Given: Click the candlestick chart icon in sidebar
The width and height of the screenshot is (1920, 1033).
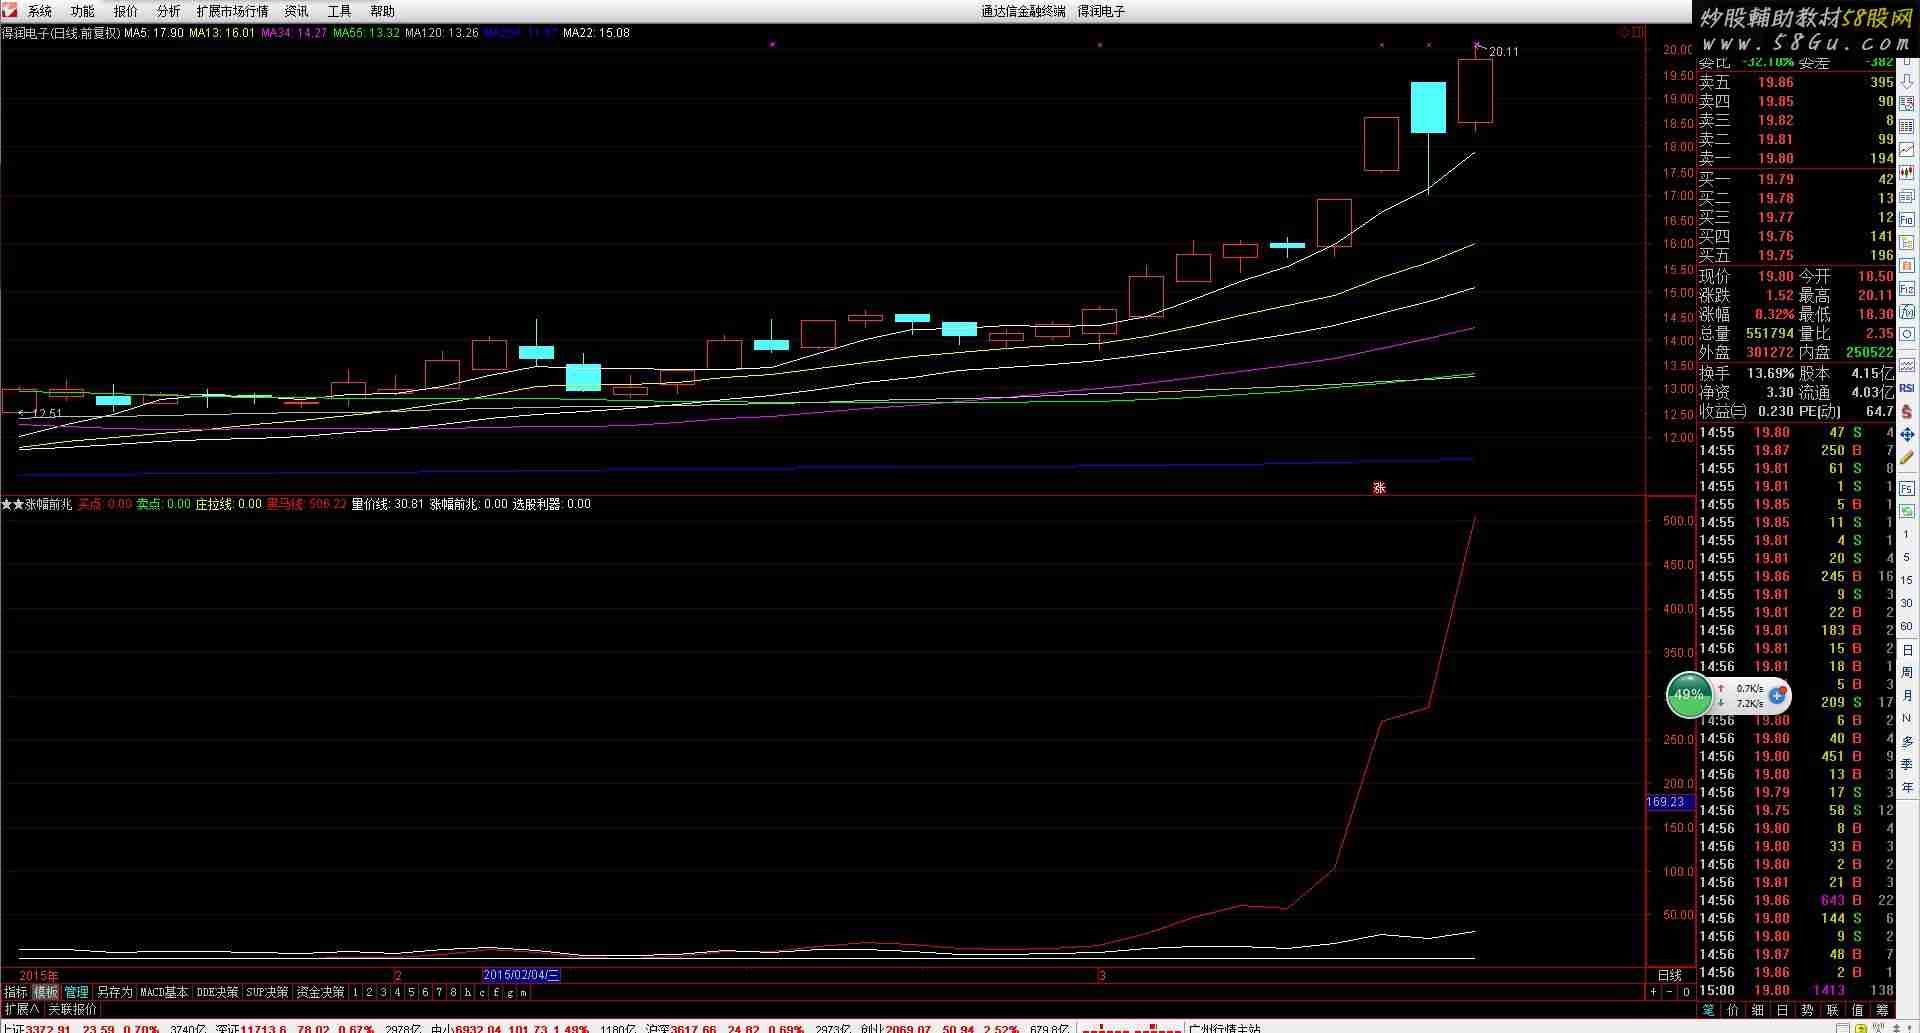Looking at the screenshot, I should point(1907,172).
